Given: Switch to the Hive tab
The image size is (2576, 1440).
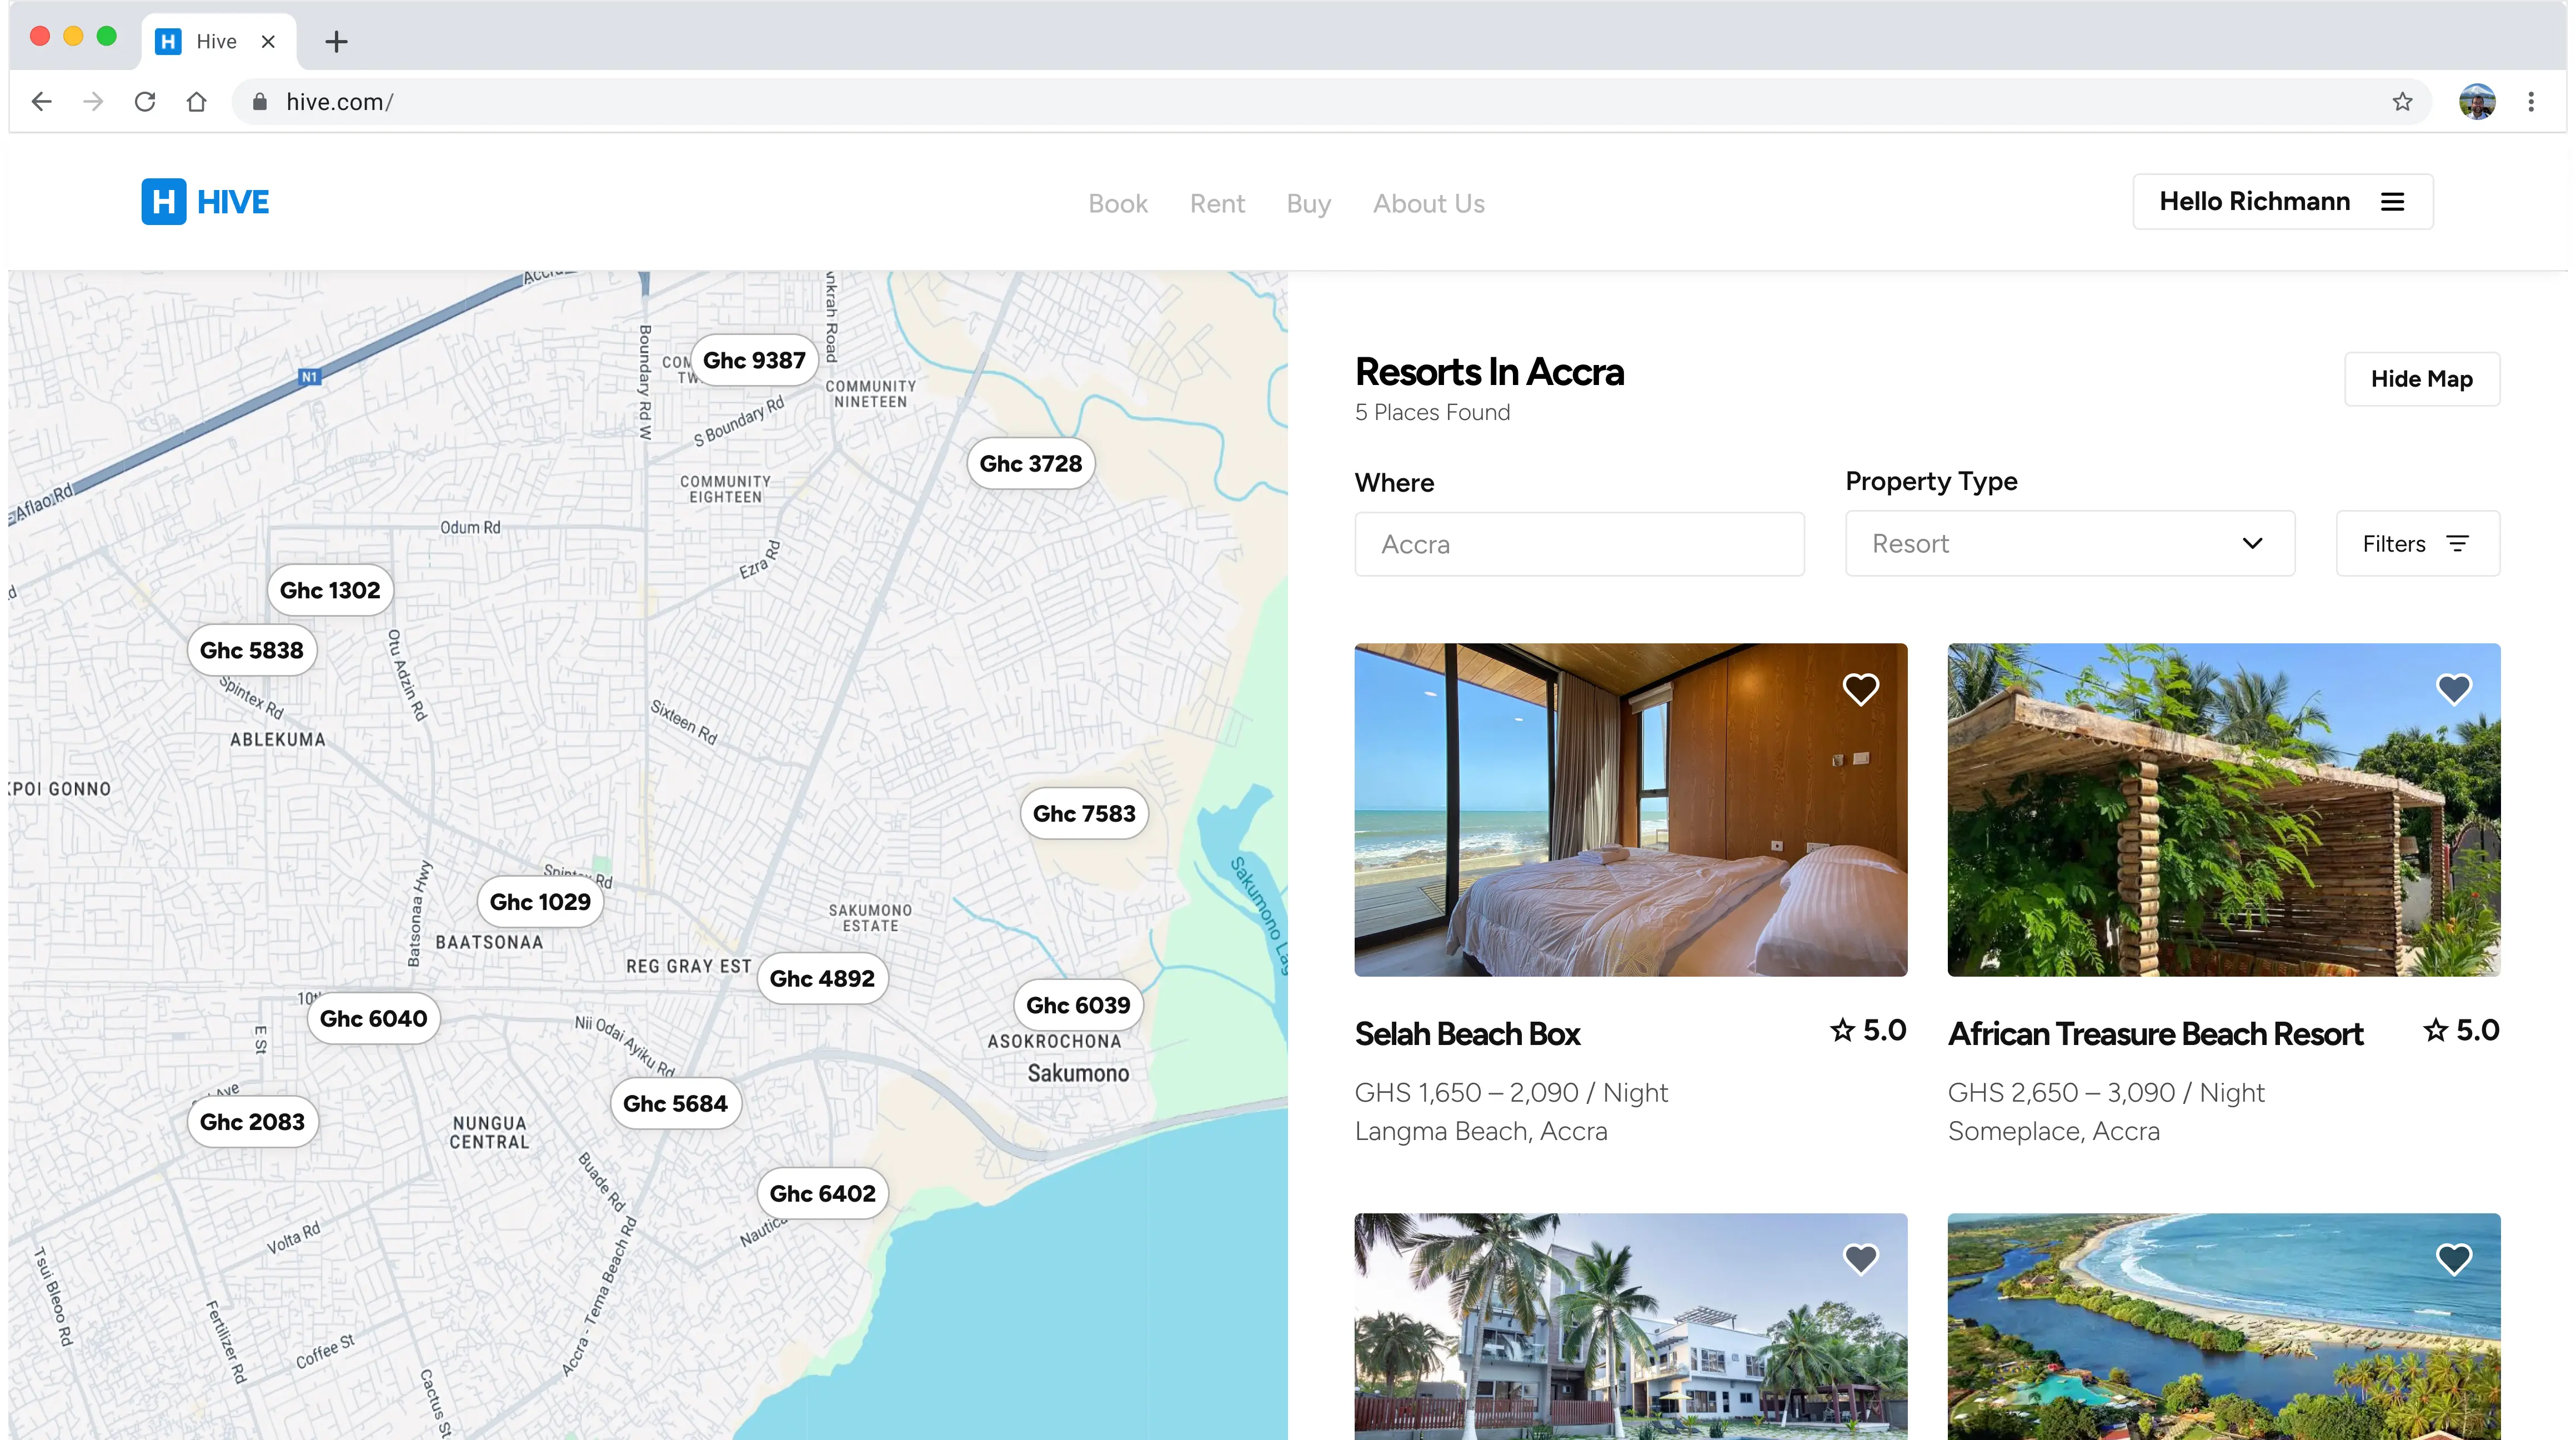Looking at the screenshot, I should (x=218, y=42).
